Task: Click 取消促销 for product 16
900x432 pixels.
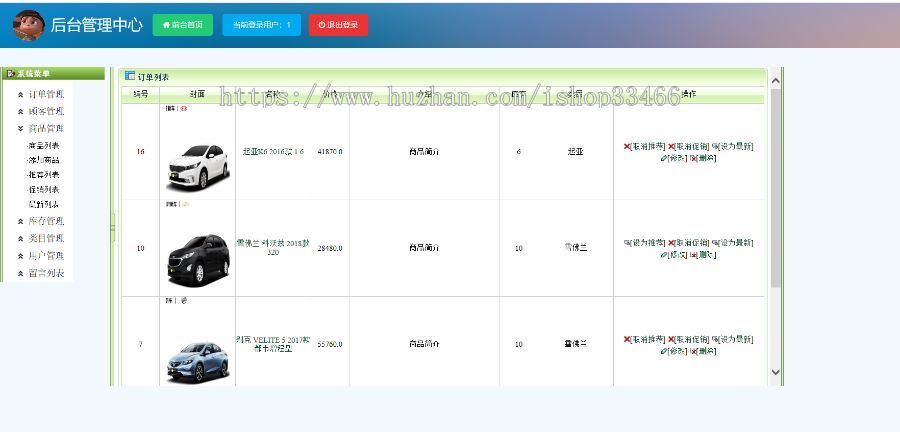Action: pos(688,146)
